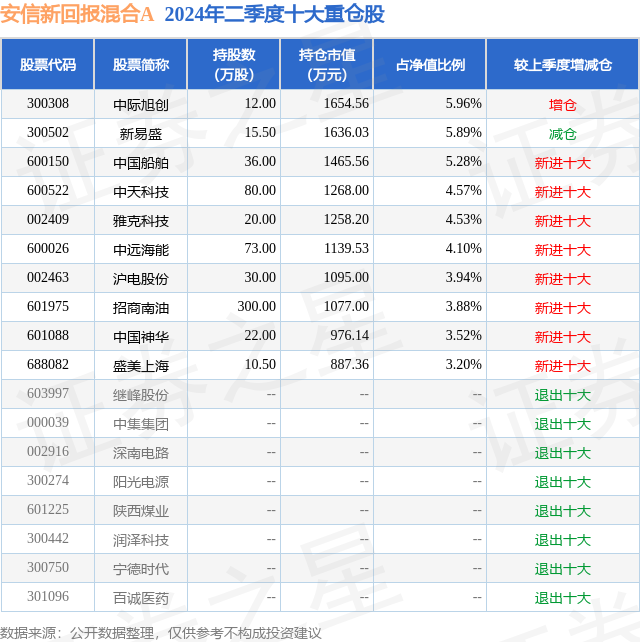Click the 较上季度增减仓 column header
The image size is (640, 642).
562,64
